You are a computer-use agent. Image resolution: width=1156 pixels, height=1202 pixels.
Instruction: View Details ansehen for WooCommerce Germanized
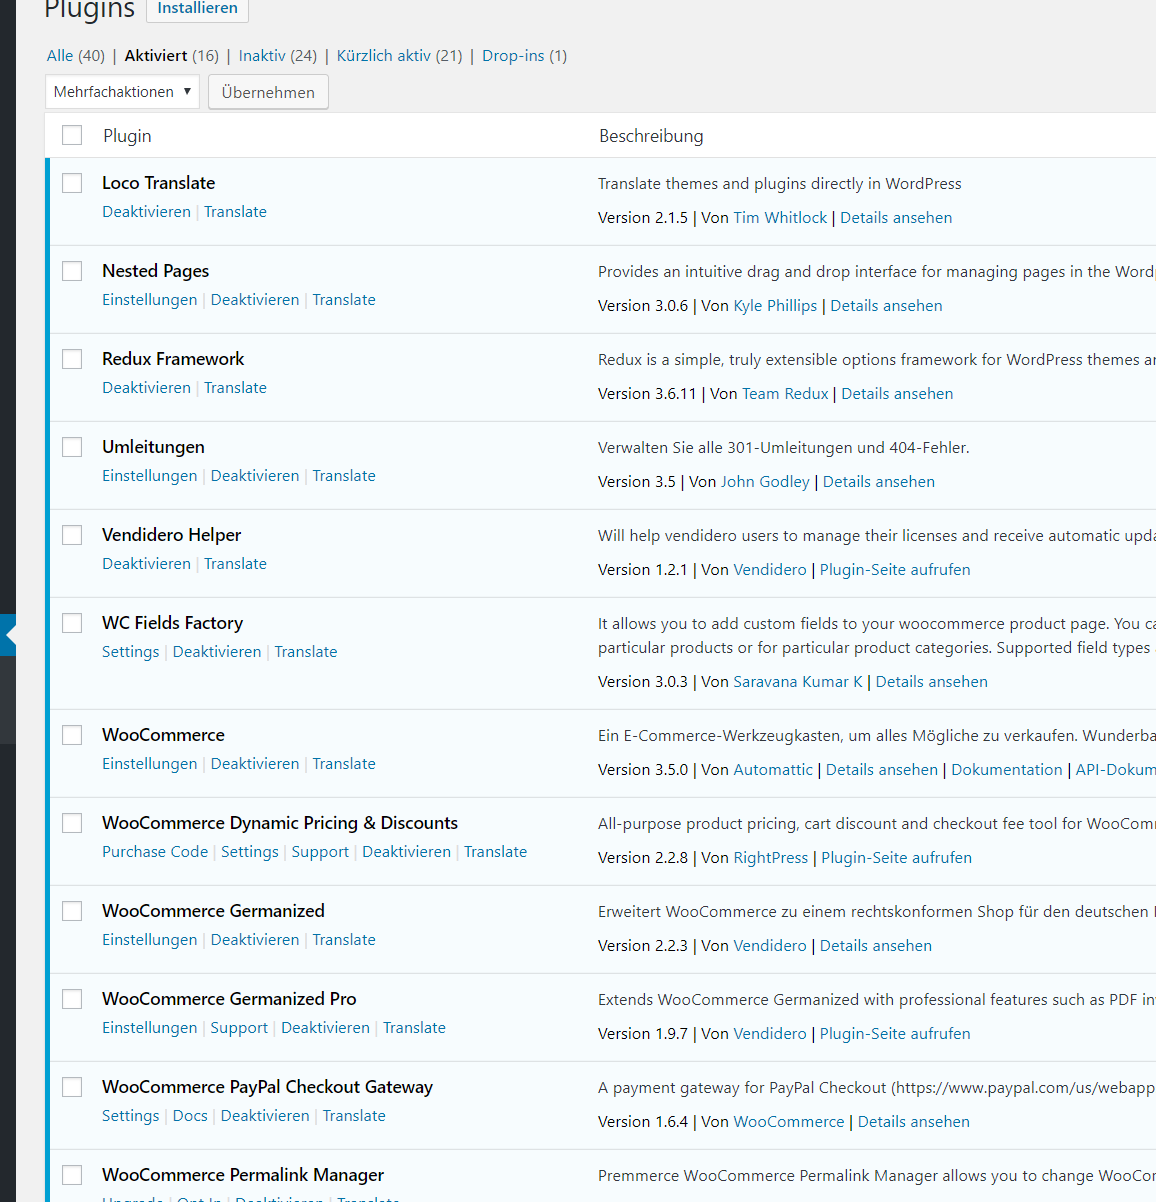coord(876,946)
